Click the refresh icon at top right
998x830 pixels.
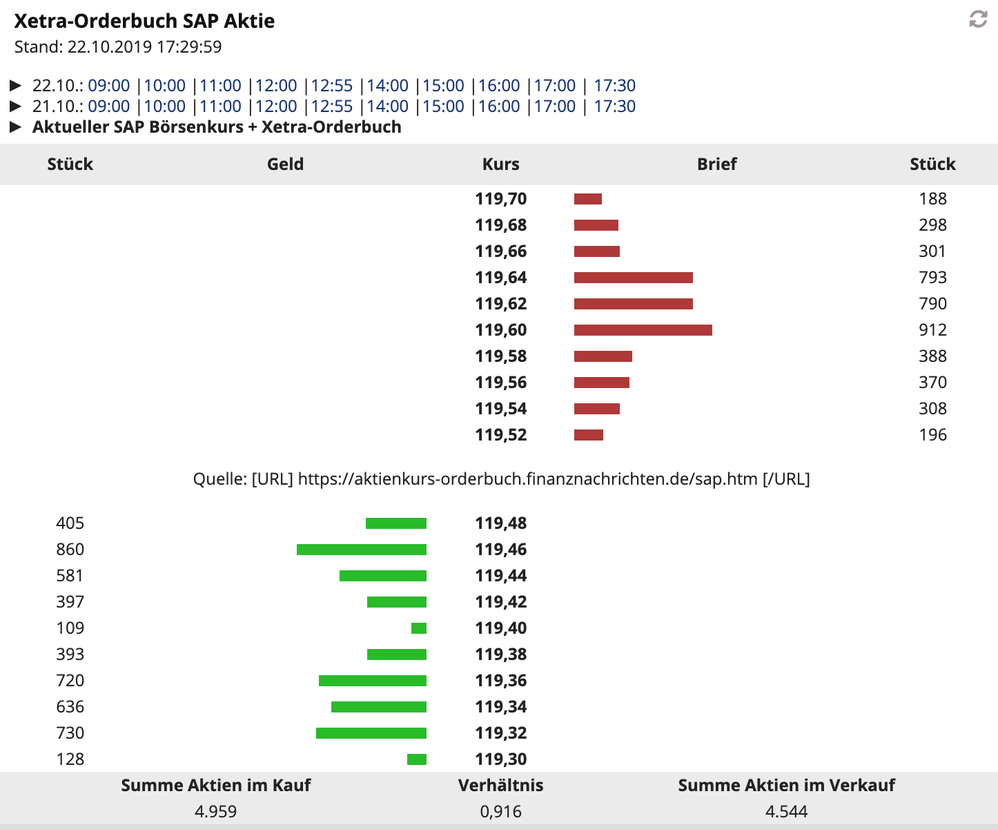[x=978, y=19]
